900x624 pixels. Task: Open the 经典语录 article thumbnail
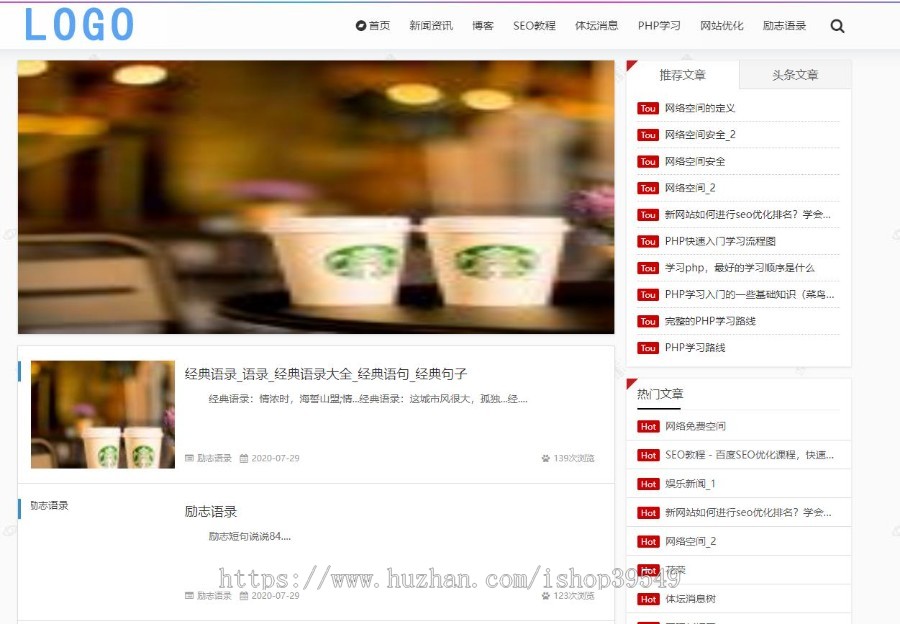click(103, 414)
